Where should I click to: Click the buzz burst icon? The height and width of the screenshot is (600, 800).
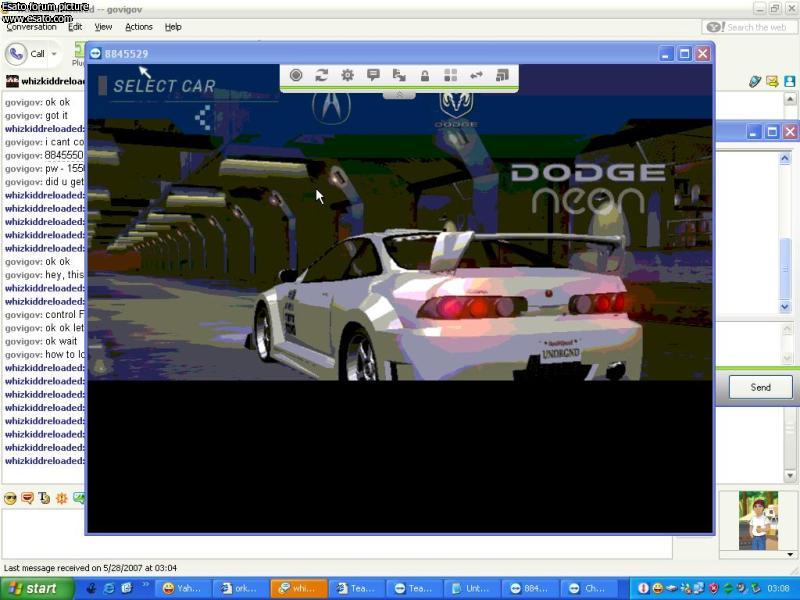pyautogui.click(x=62, y=498)
